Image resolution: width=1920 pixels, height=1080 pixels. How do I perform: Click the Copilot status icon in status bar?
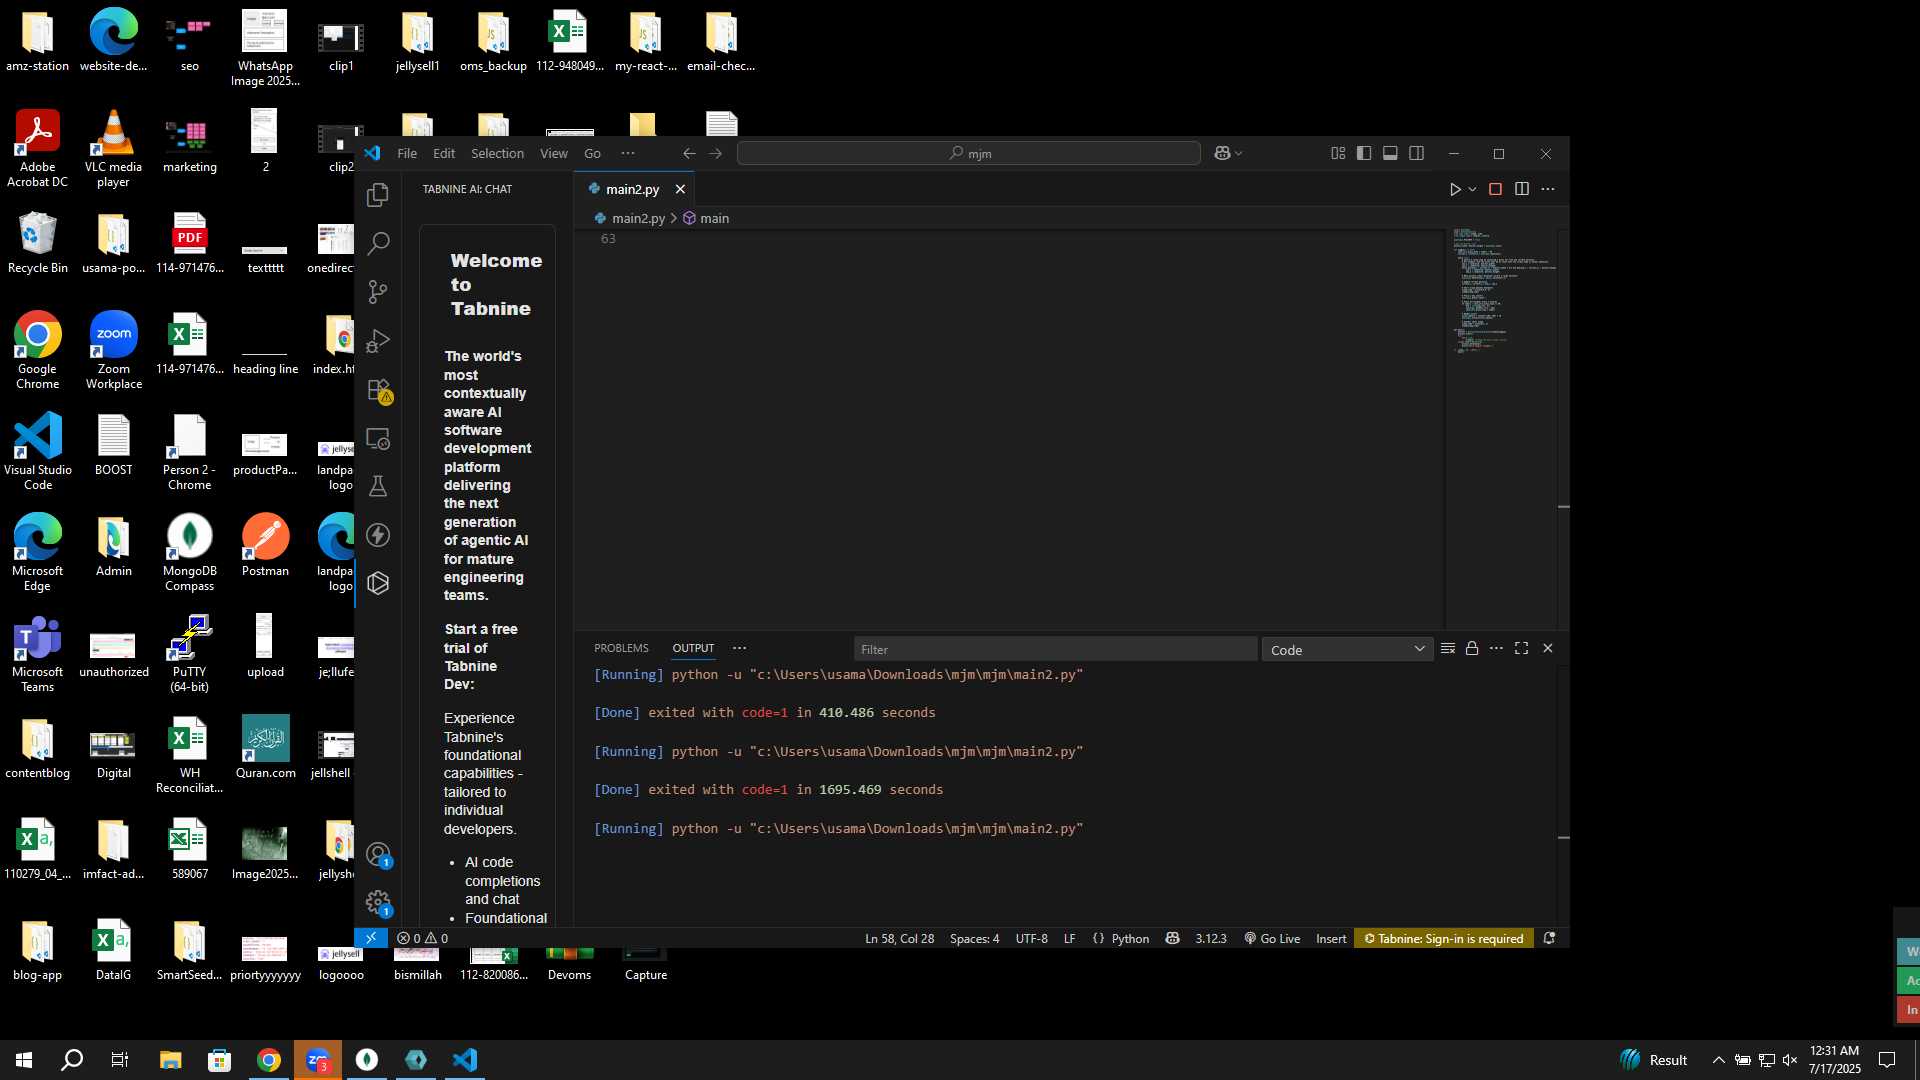(1172, 939)
